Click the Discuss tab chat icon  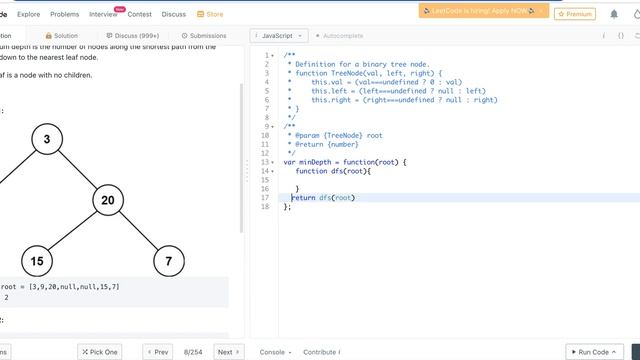point(109,36)
